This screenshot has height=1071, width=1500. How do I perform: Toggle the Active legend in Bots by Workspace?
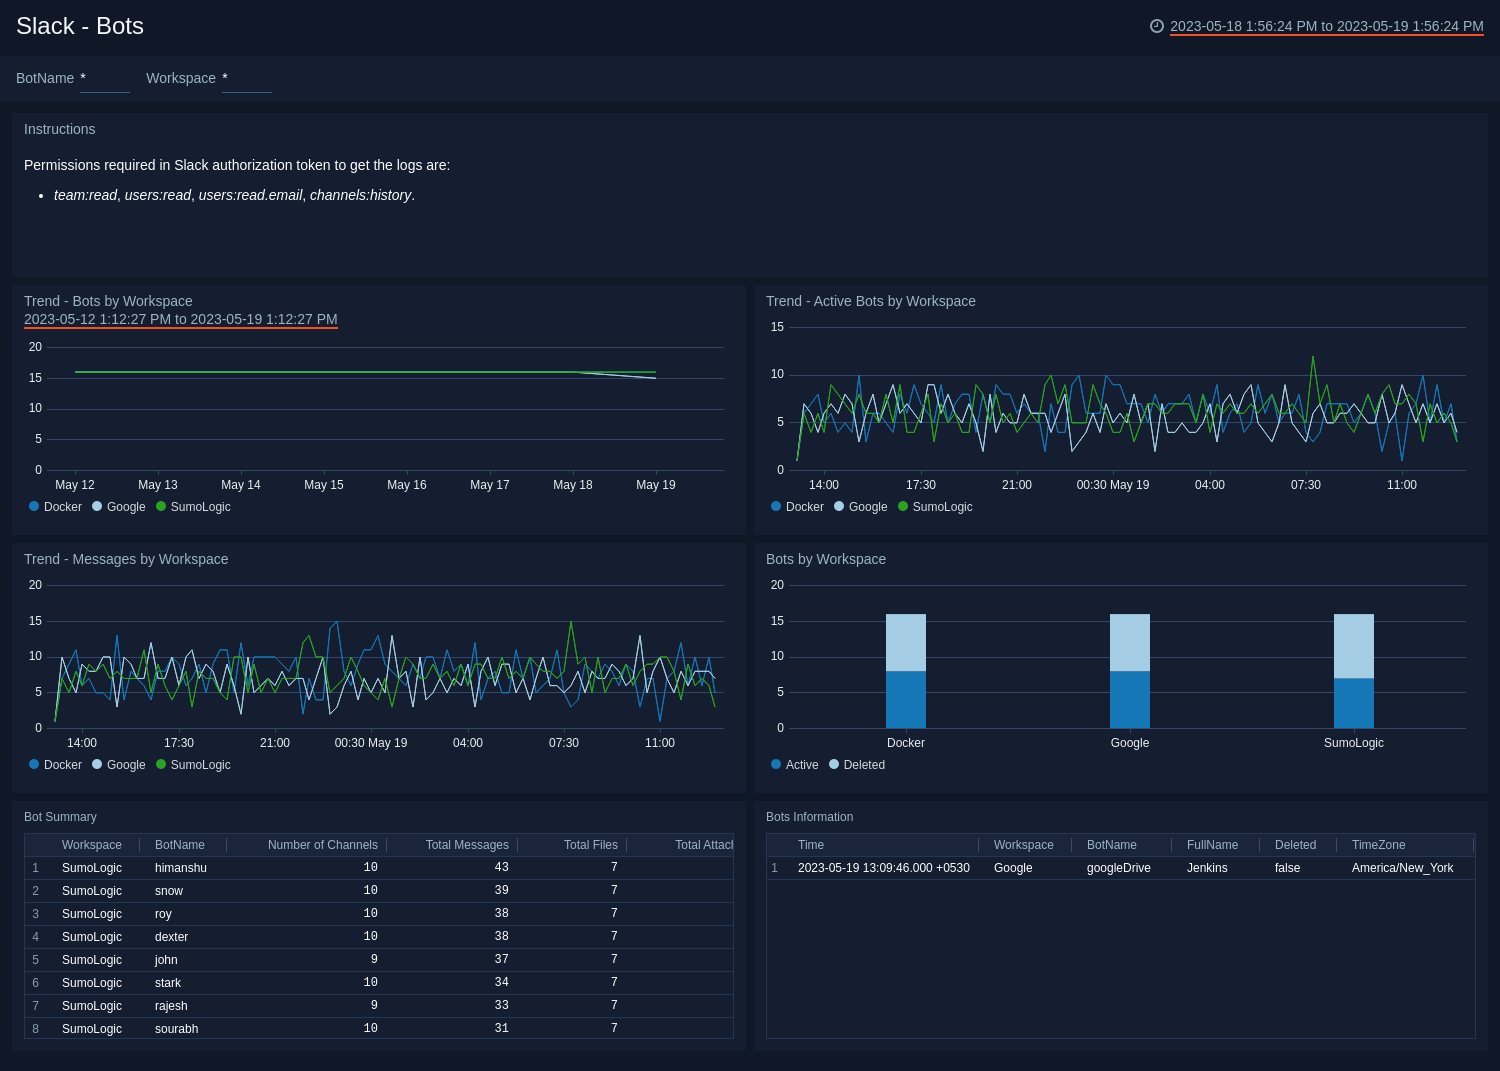(794, 764)
